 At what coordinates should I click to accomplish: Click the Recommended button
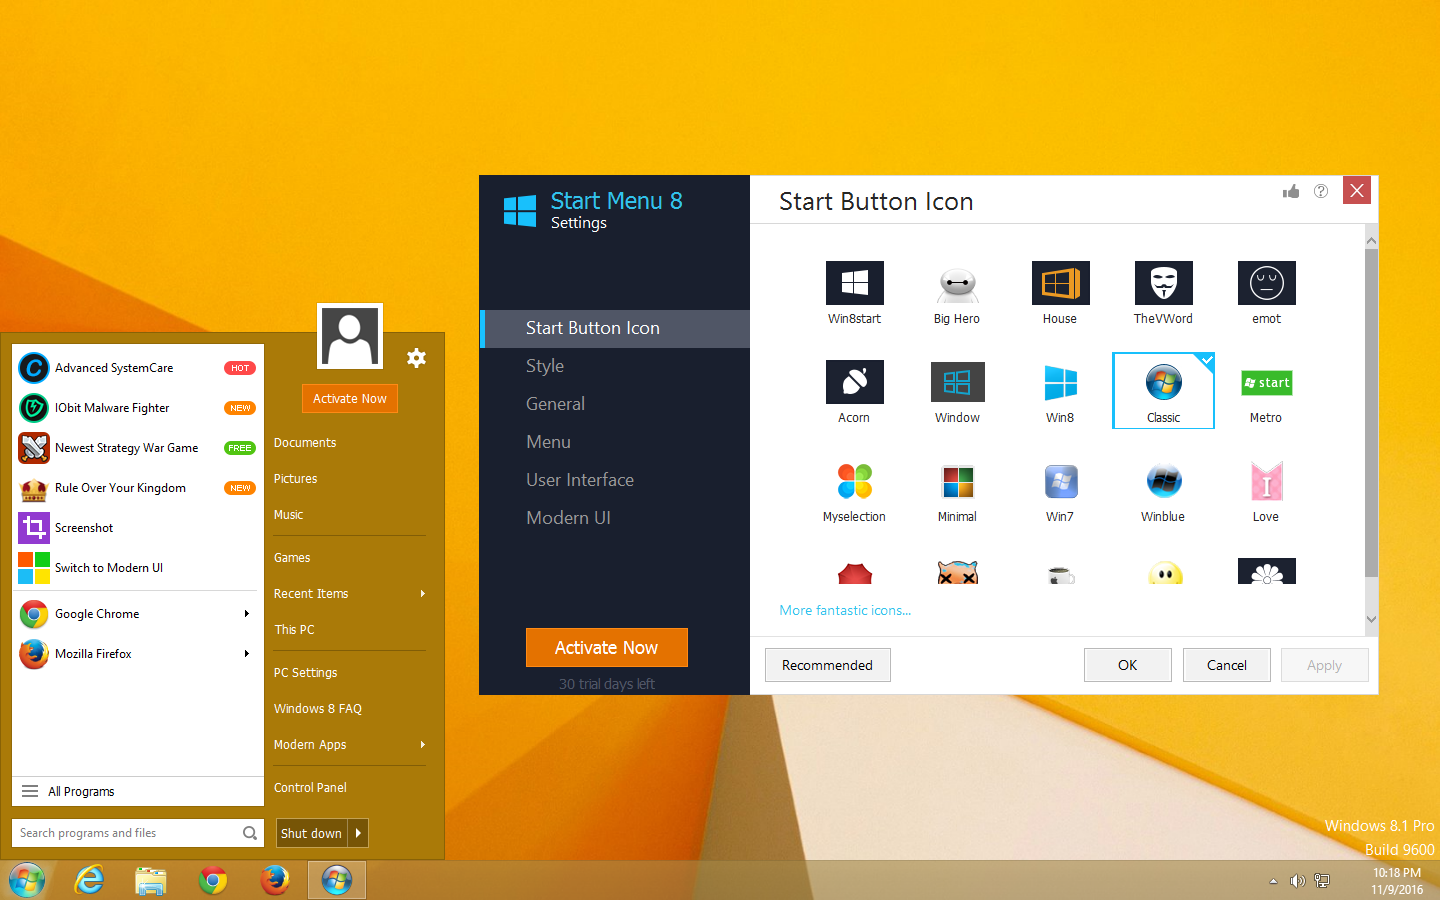tap(827, 664)
